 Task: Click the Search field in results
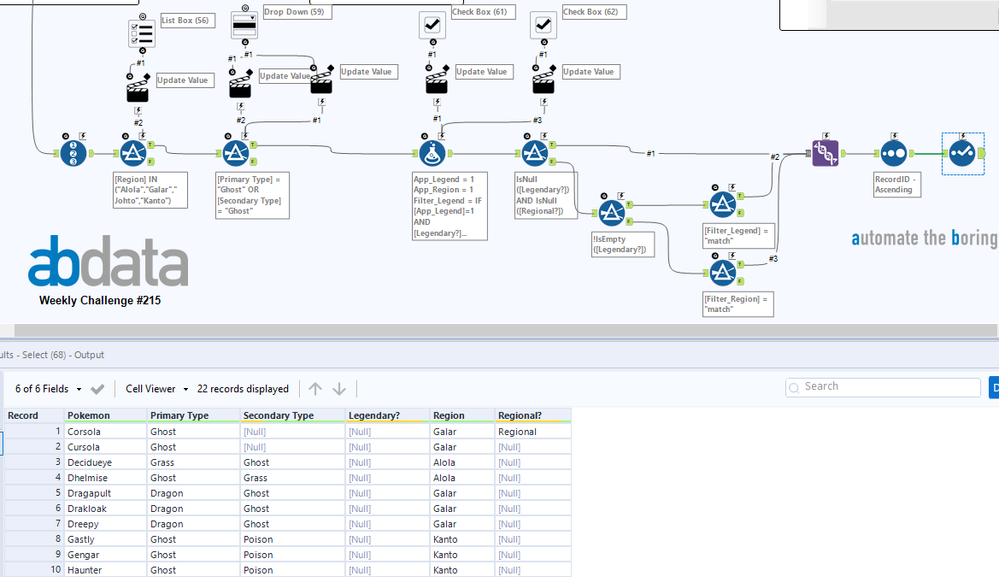tap(883, 387)
